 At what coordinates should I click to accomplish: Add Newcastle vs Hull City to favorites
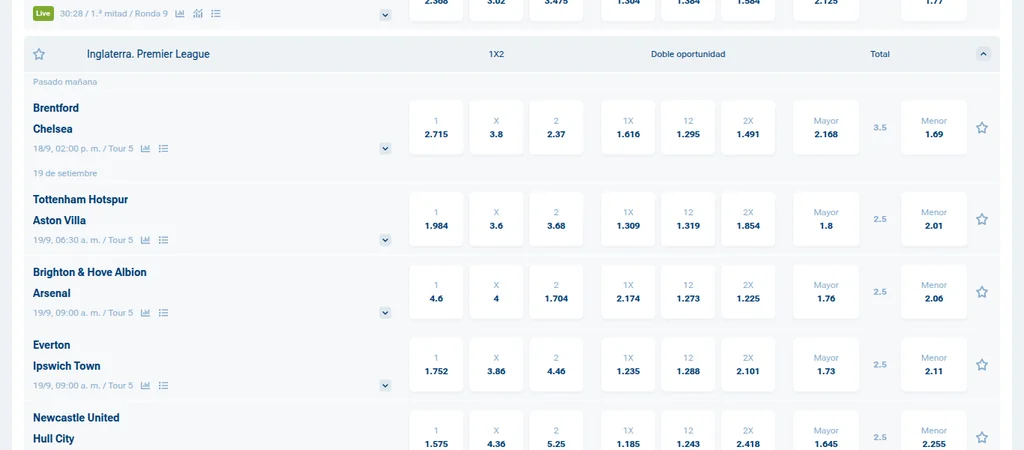[x=982, y=438]
